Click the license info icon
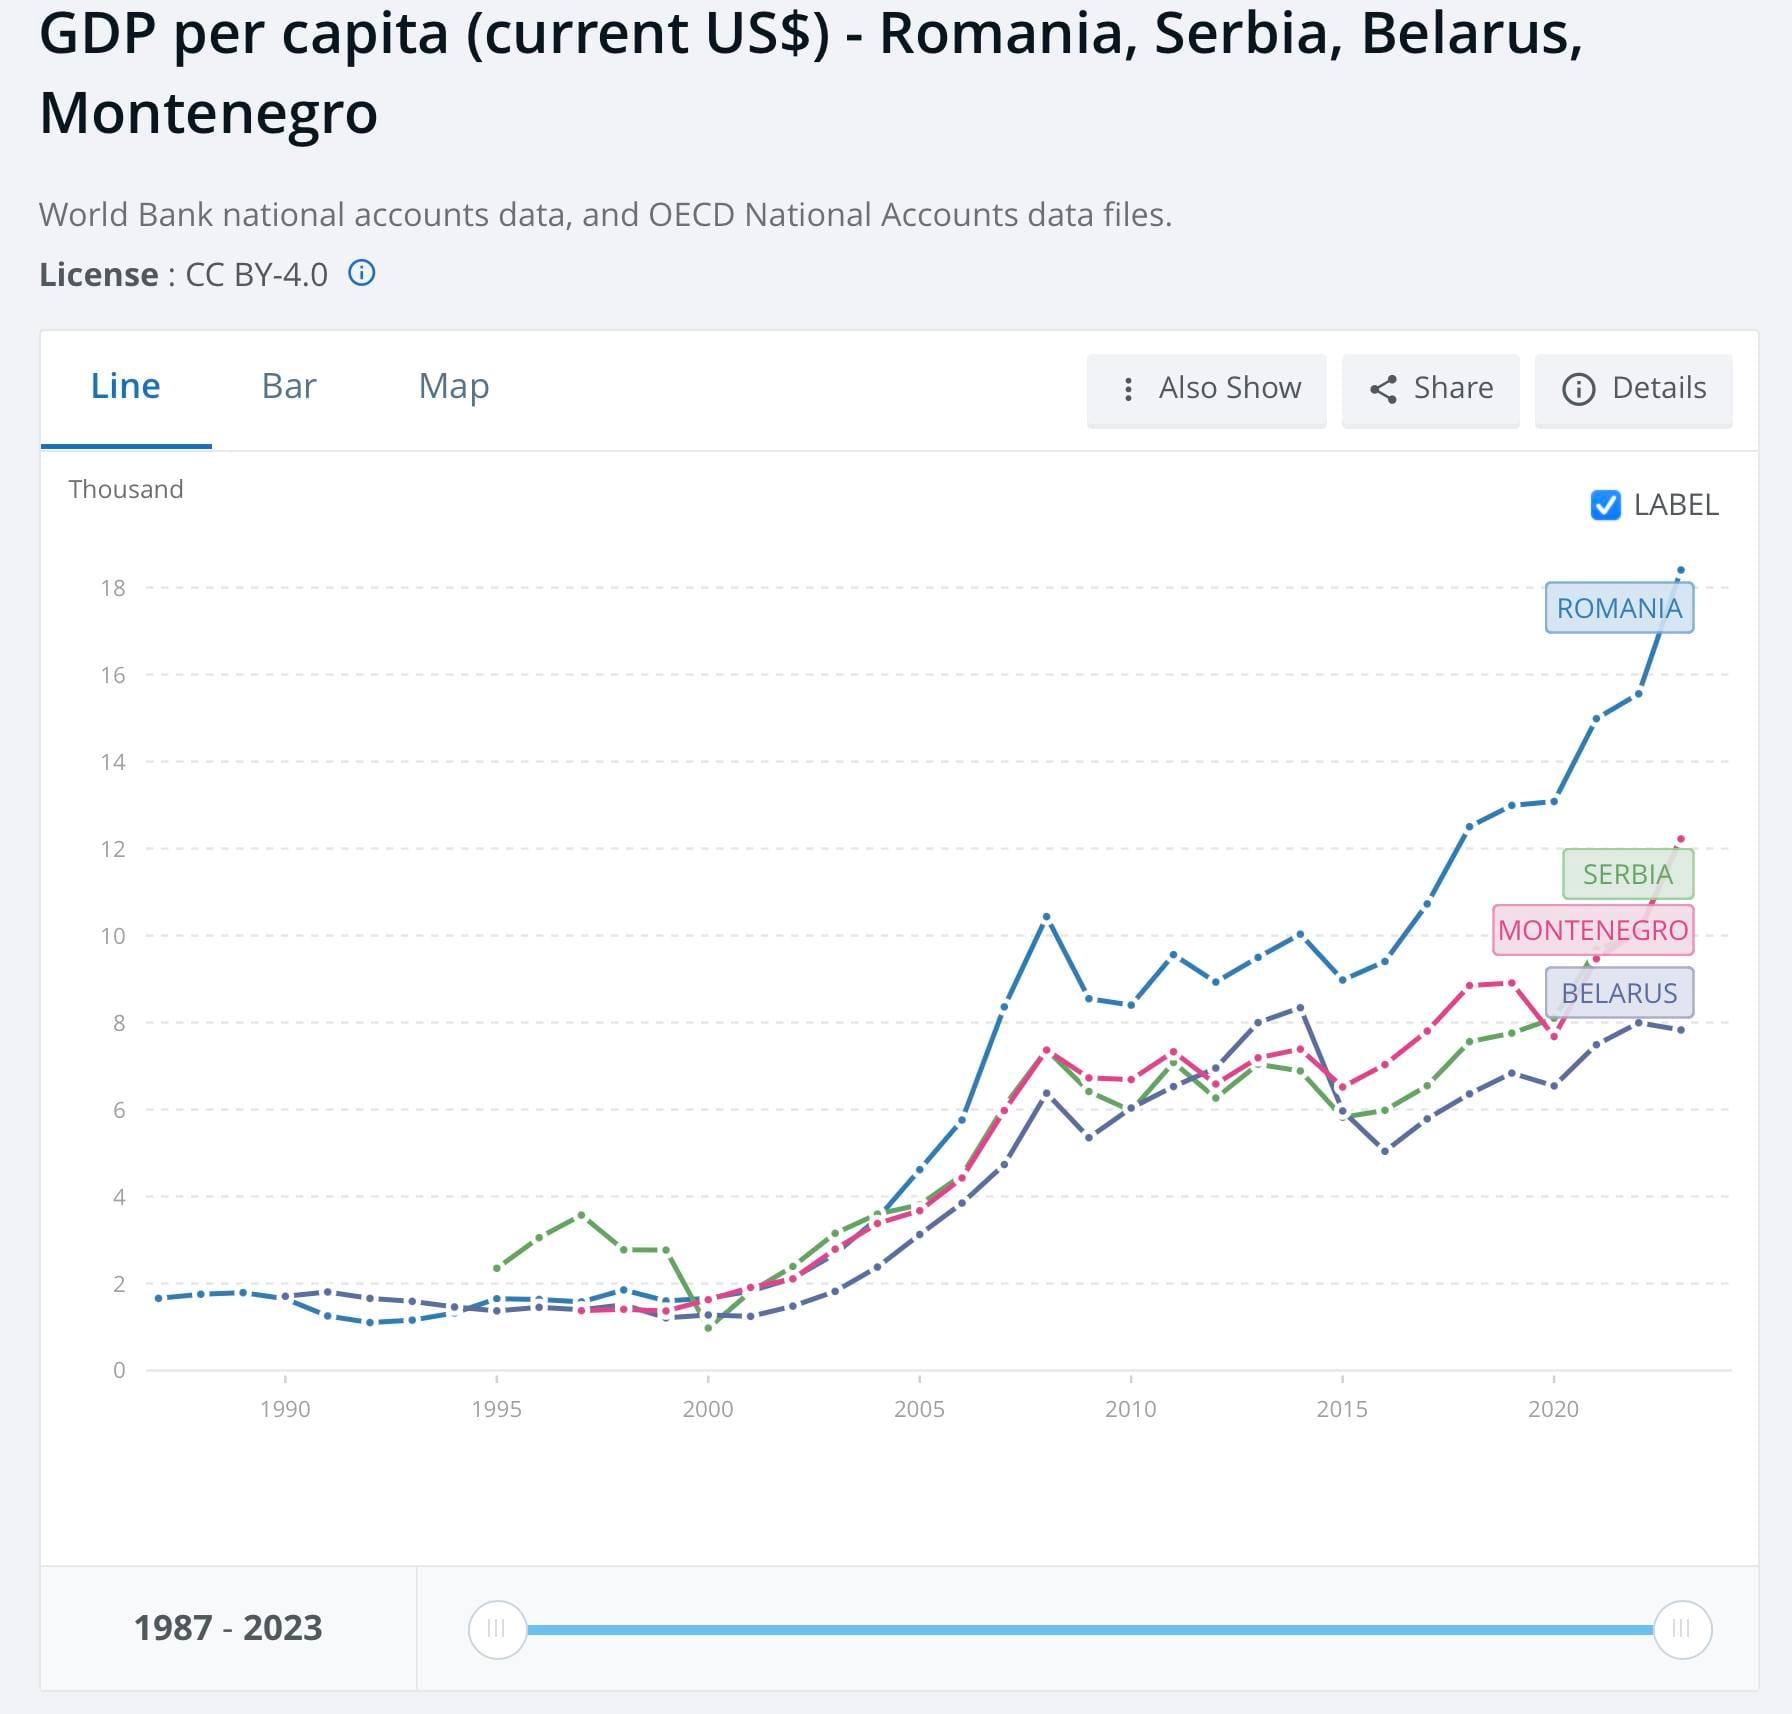 [x=361, y=273]
